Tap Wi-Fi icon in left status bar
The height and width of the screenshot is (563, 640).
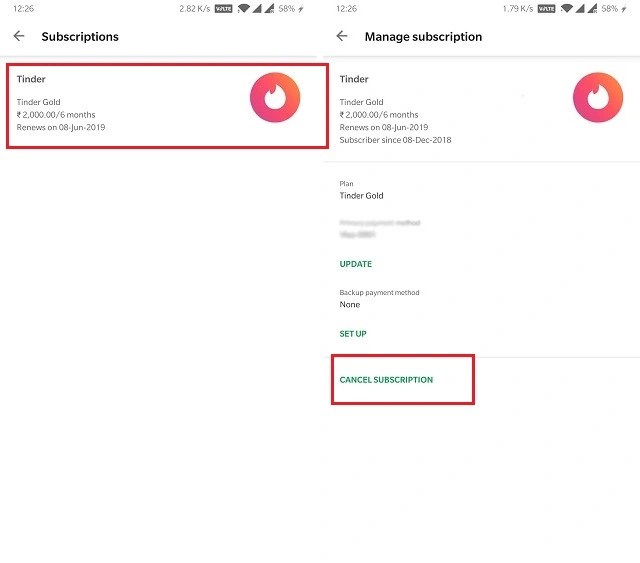point(243,9)
